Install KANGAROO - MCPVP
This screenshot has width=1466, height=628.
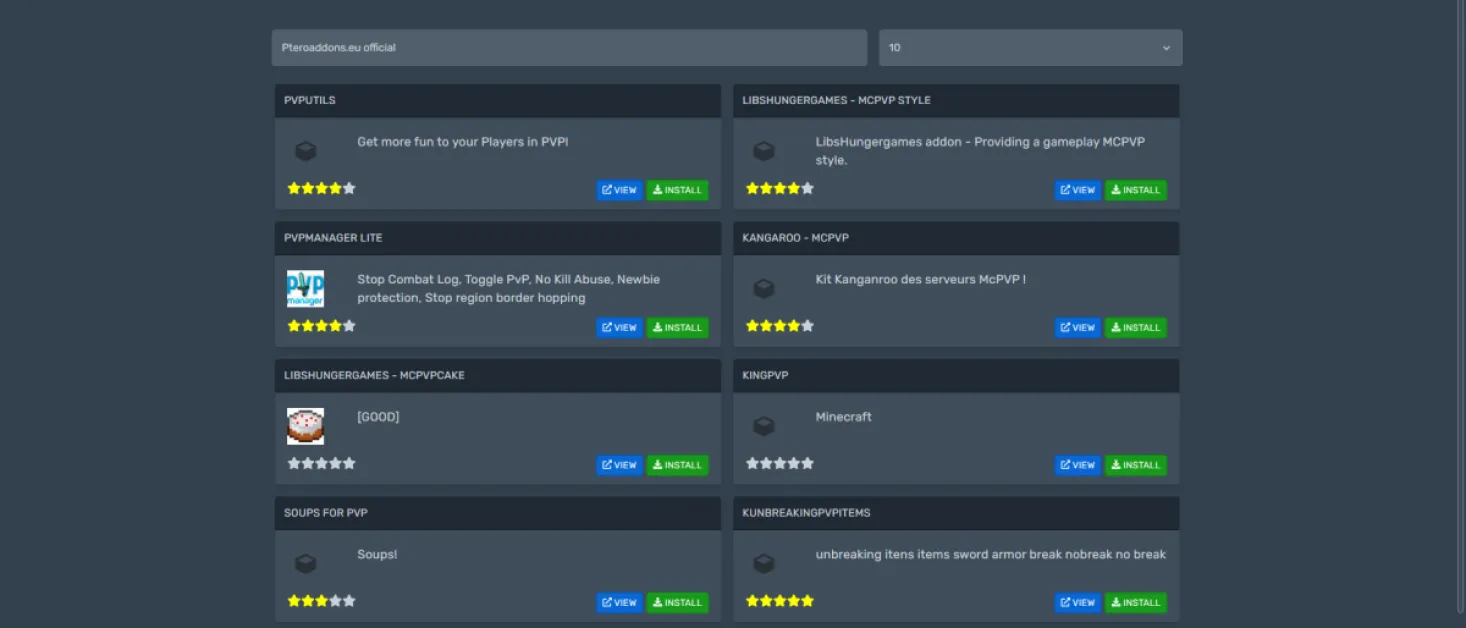click(x=1135, y=327)
